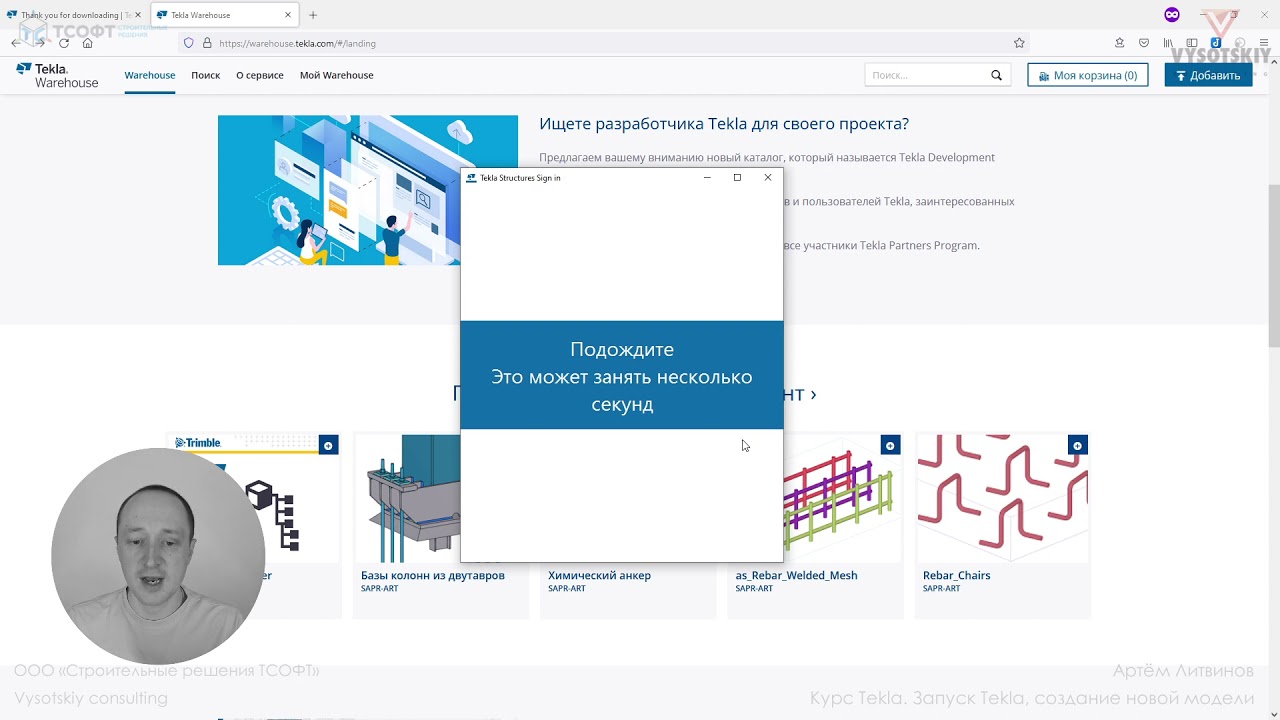This screenshot has width=1280, height=720.
Task: Open Моя корзина (0) button
Action: point(1087,75)
